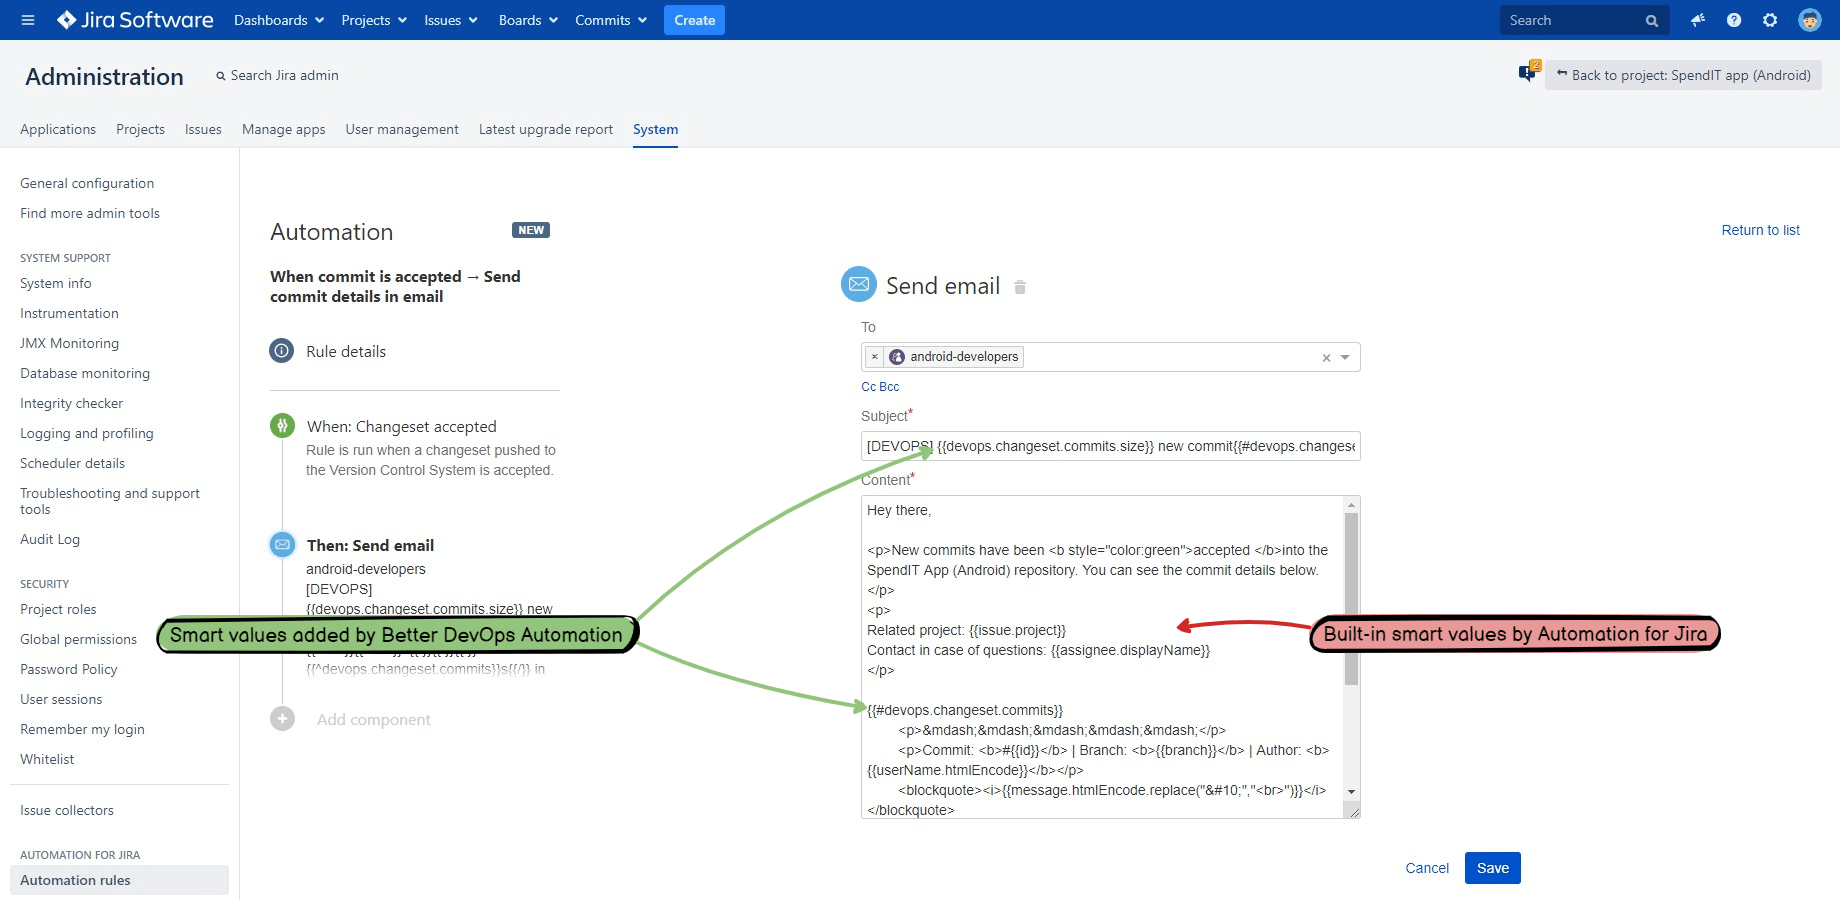Switch to the User management tab

click(402, 129)
